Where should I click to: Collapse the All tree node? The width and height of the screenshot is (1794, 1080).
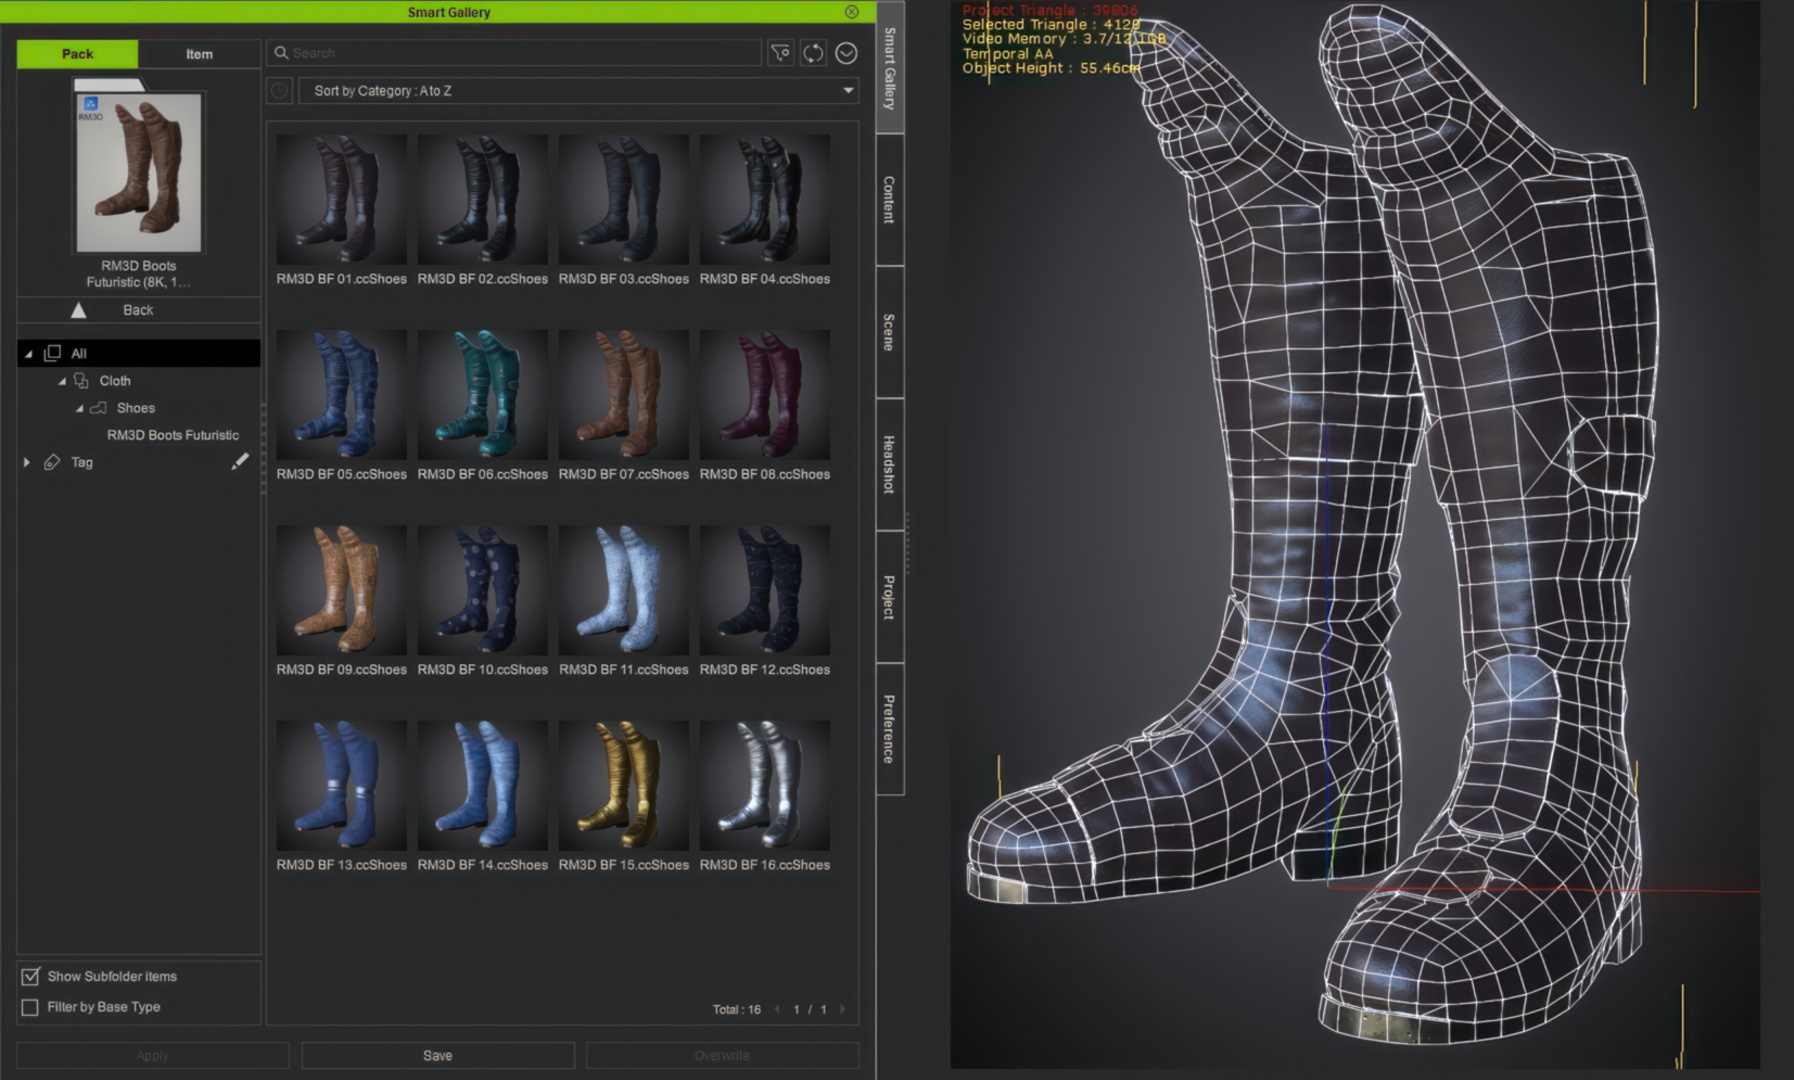[x=28, y=354]
